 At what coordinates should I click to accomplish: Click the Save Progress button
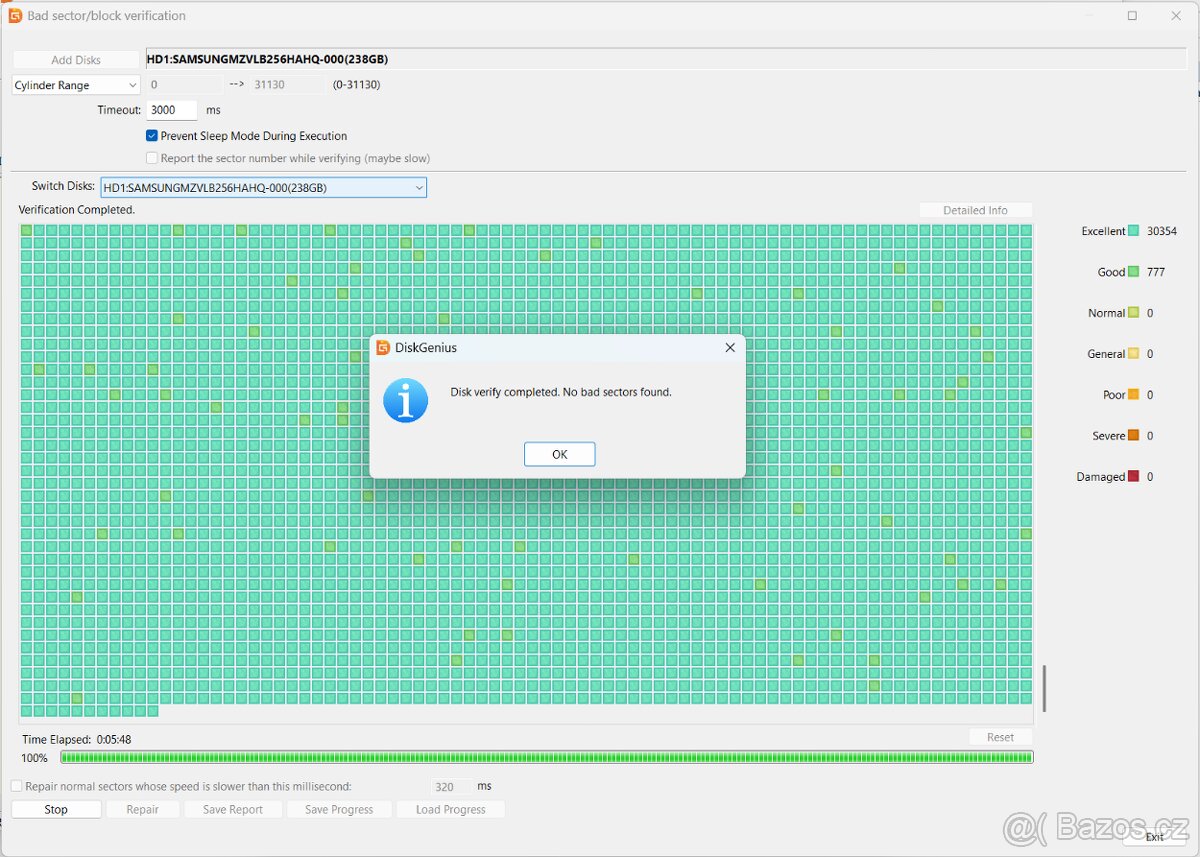point(339,810)
